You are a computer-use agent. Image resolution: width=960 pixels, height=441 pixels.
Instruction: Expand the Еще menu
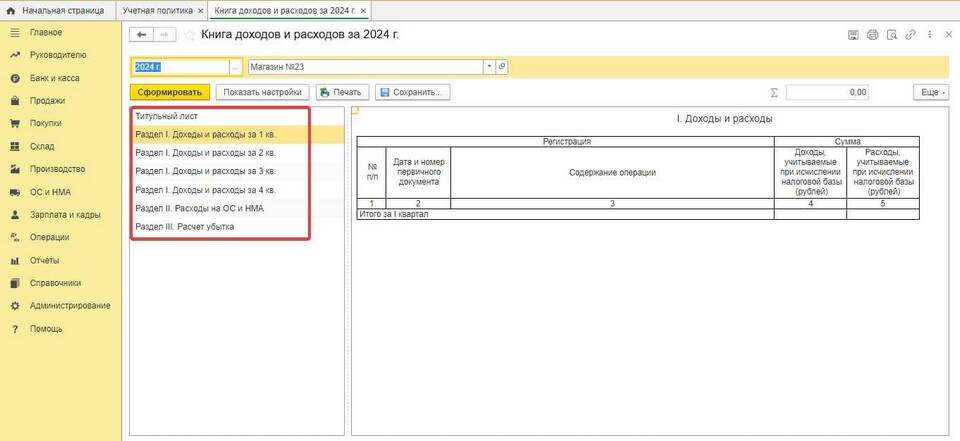click(x=930, y=92)
